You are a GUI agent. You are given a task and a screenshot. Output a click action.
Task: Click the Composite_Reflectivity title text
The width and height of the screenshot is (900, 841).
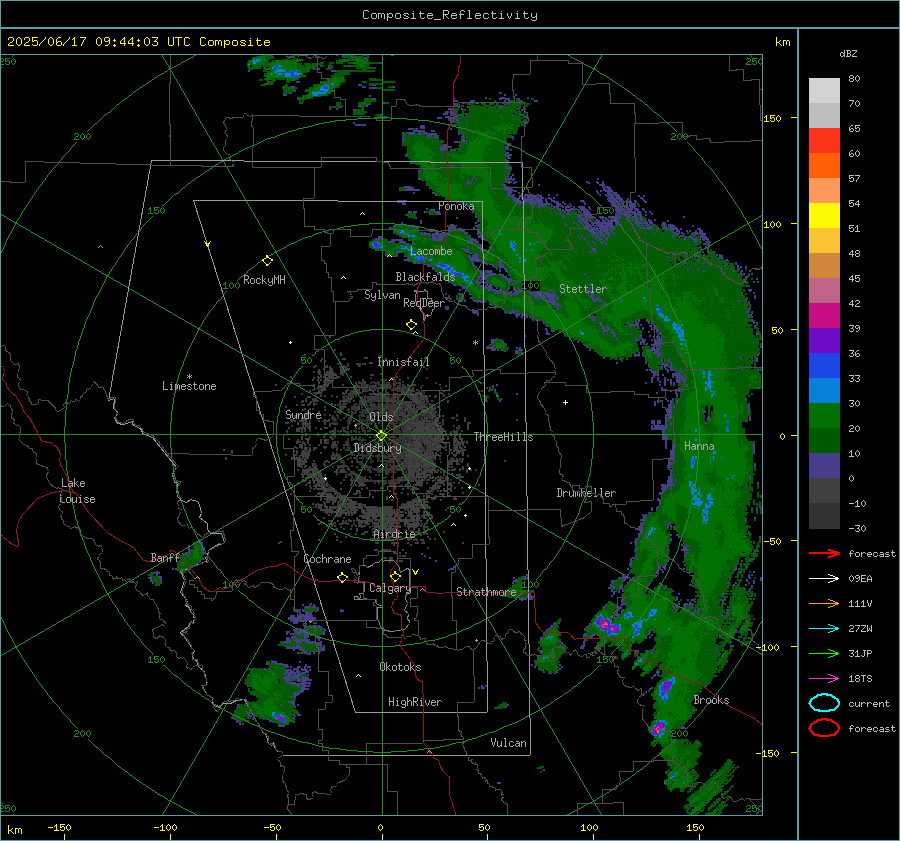click(450, 15)
